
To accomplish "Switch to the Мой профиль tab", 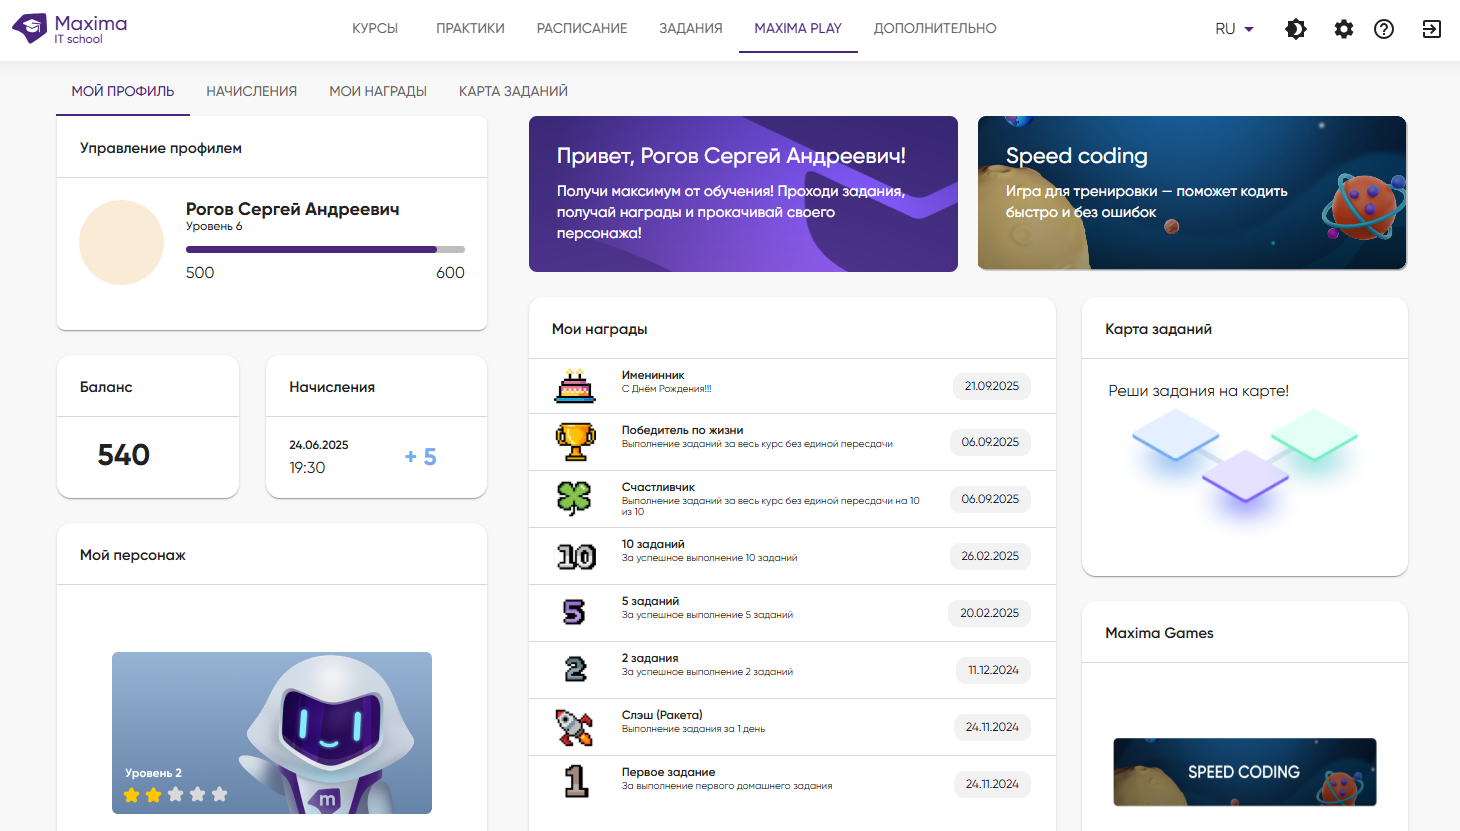I will click(x=123, y=91).
